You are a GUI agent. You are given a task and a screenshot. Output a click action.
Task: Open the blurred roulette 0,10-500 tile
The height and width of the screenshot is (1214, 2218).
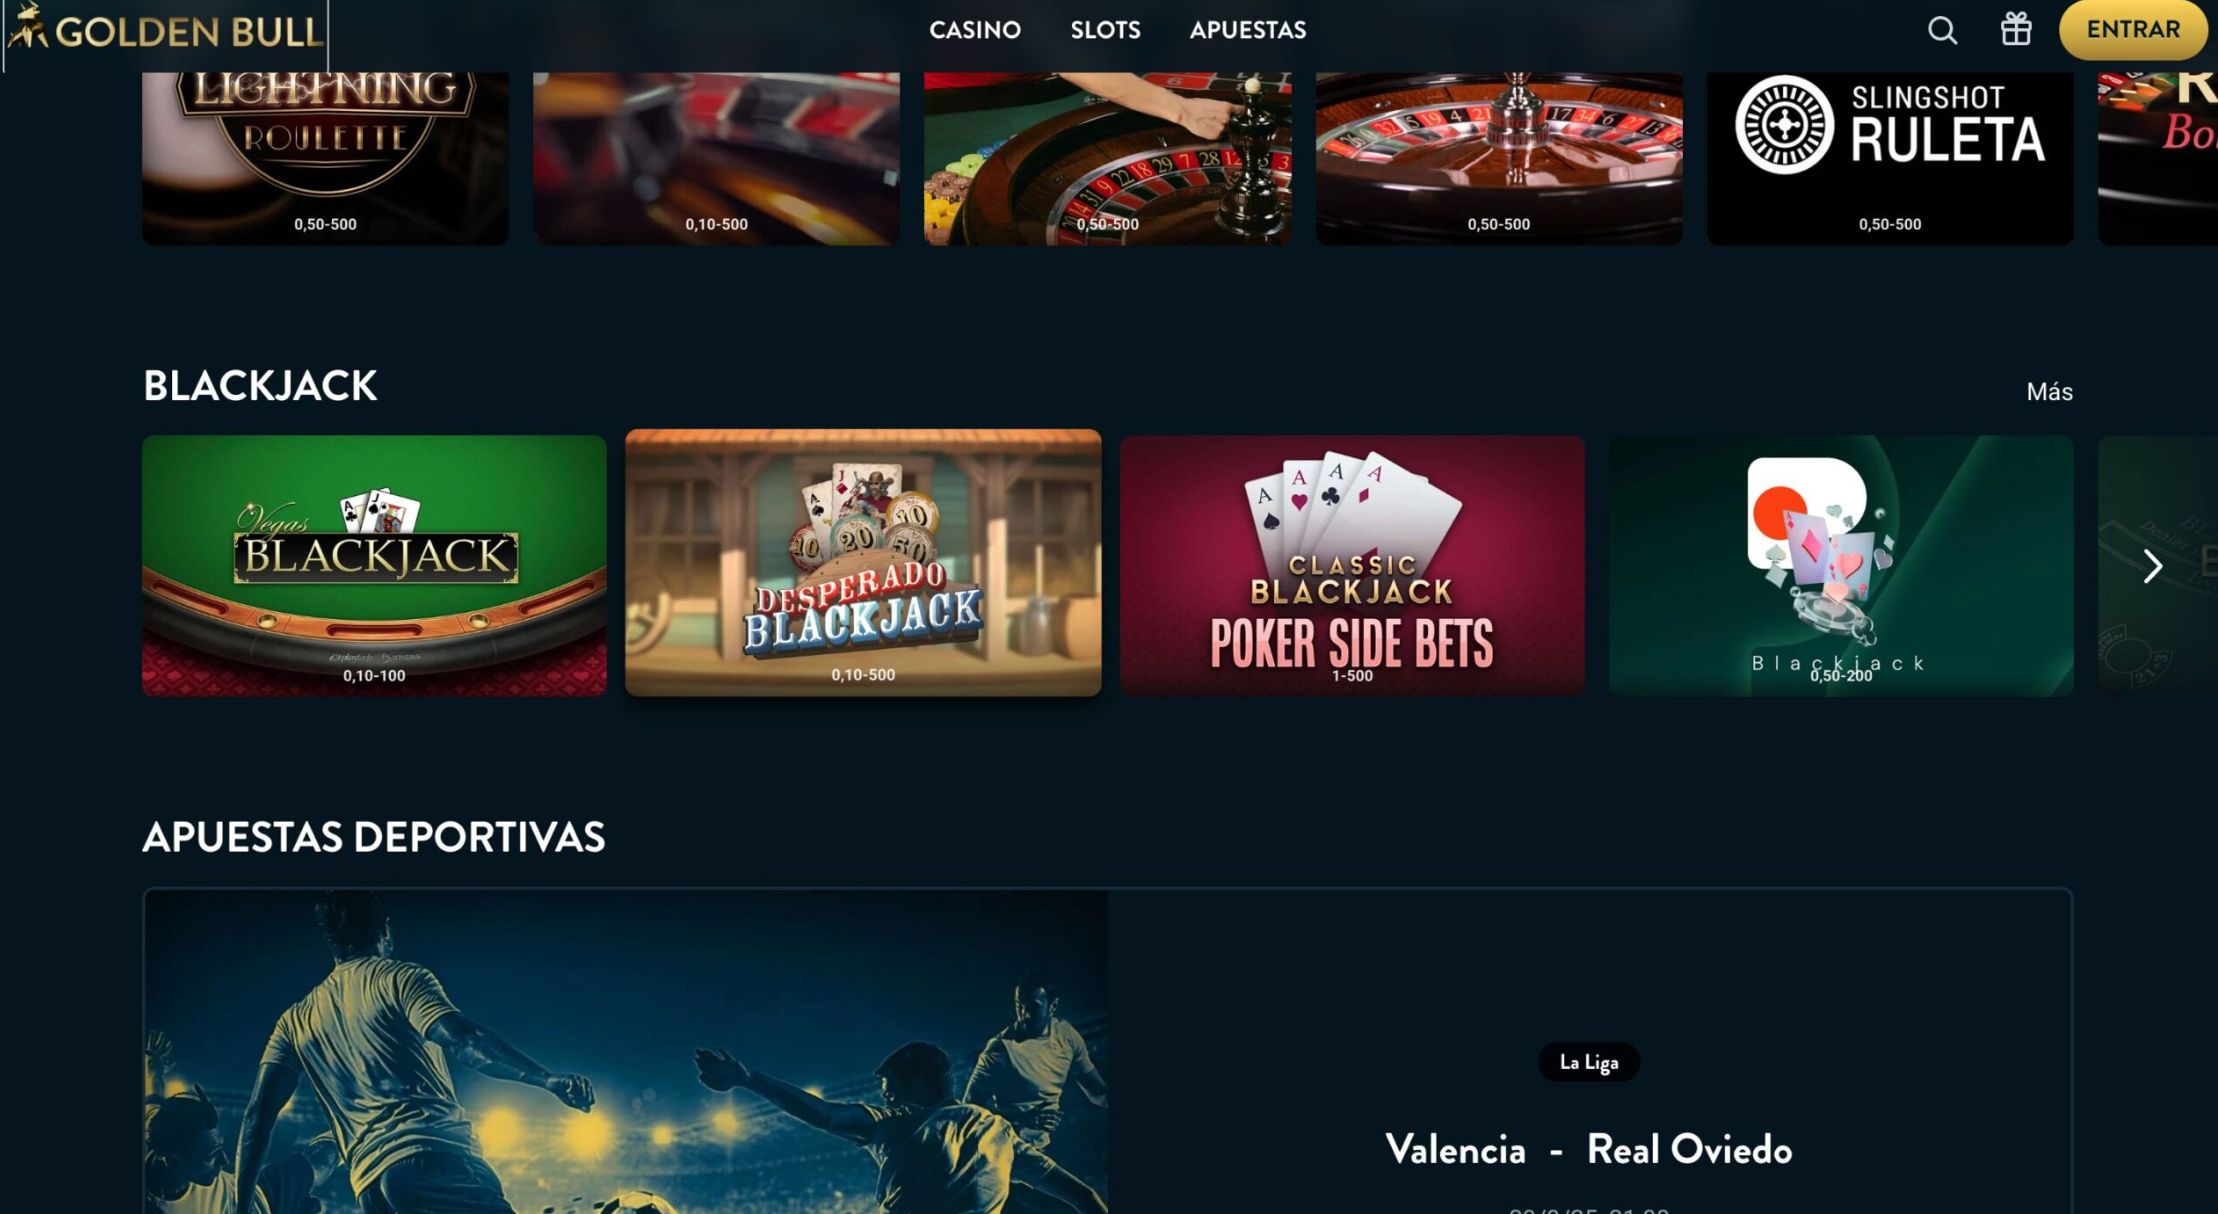(x=716, y=158)
